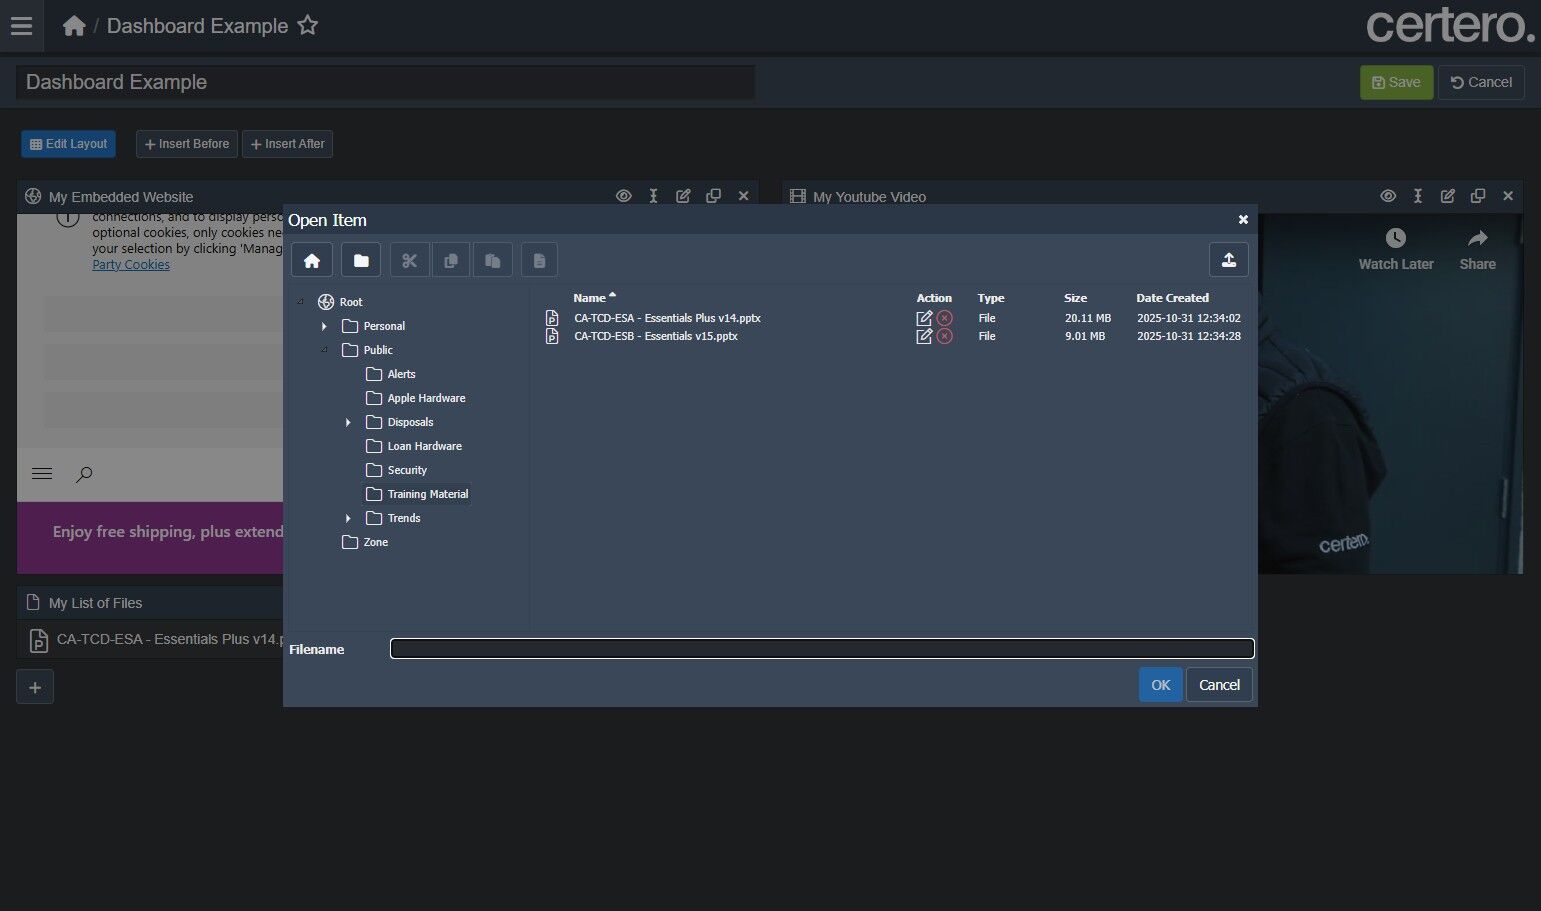
Task: Select the Root tree node
Action: click(351, 302)
